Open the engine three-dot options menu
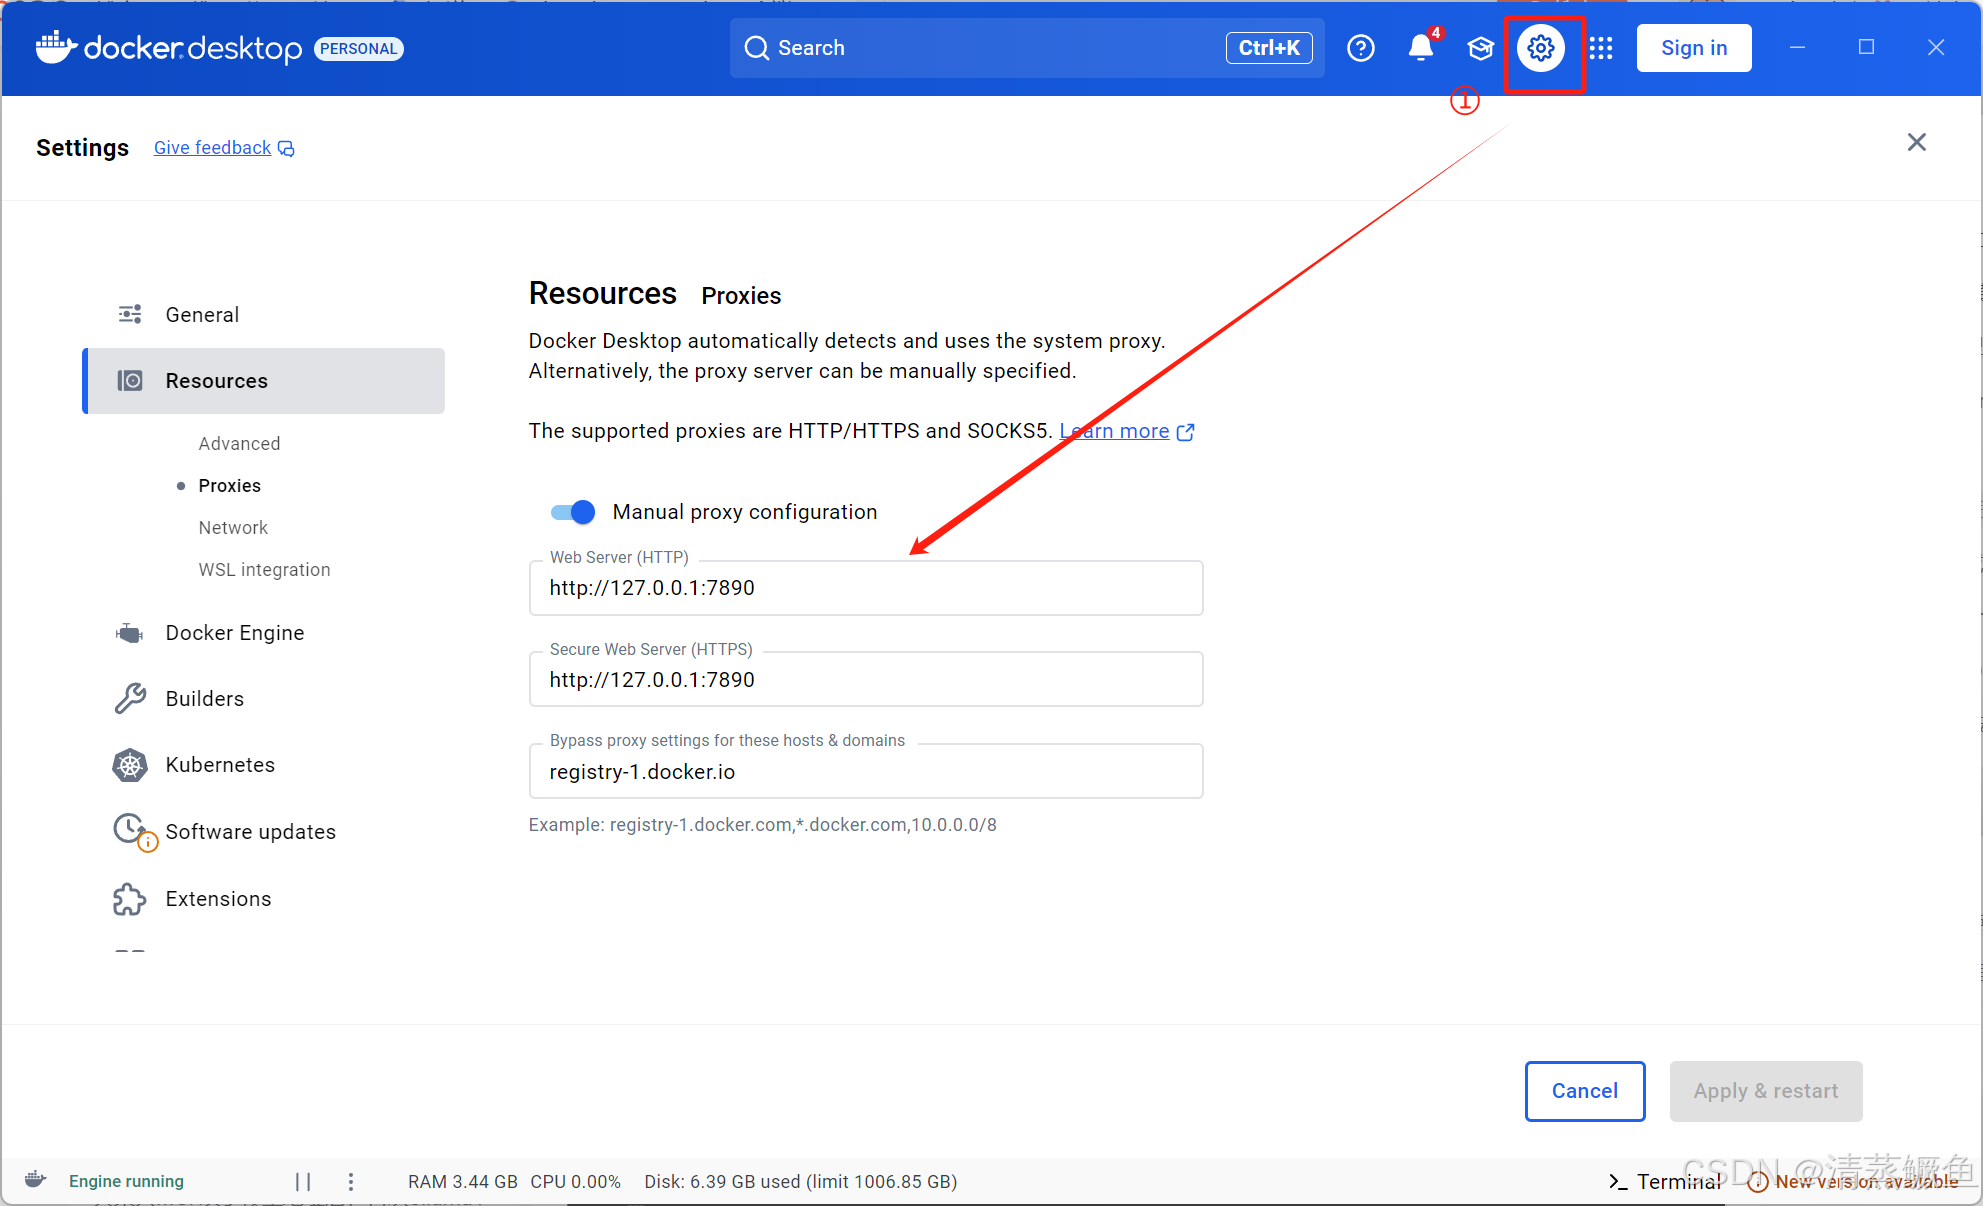This screenshot has height=1206, width=1983. [x=351, y=1182]
